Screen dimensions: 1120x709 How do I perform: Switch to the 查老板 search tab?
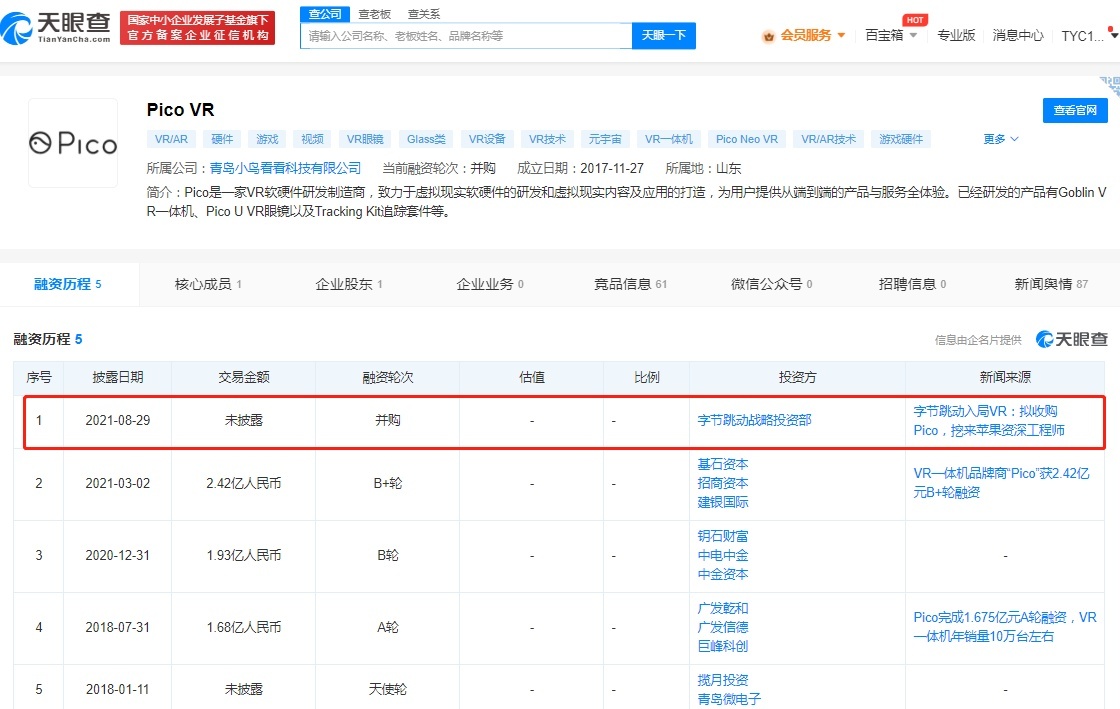coord(374,14)
